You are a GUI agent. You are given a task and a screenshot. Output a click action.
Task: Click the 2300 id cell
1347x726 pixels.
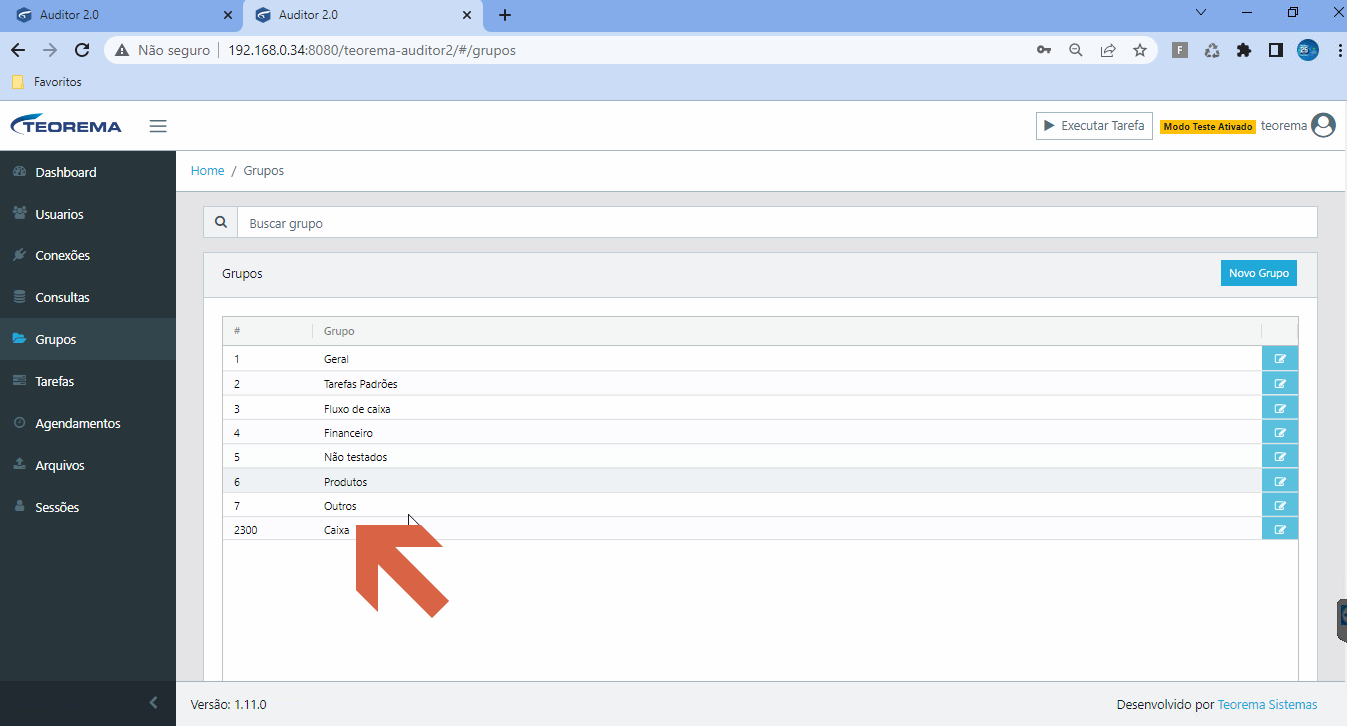[x=245, y=530]
